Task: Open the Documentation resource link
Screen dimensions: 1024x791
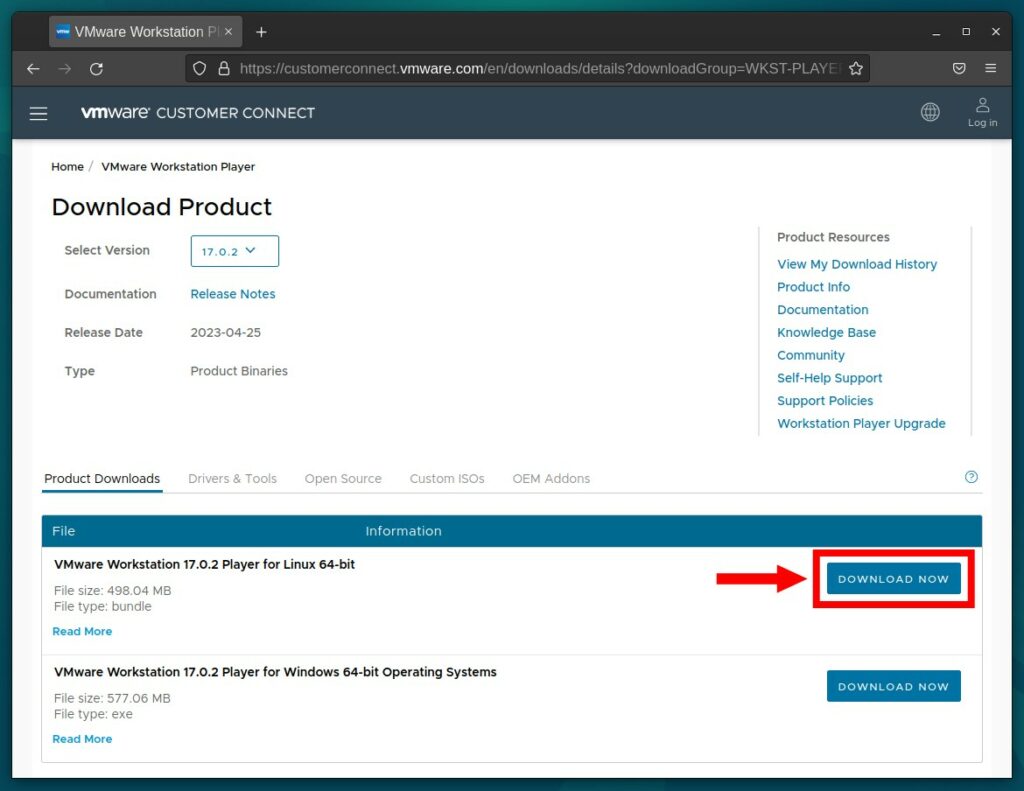Action: 822,310
